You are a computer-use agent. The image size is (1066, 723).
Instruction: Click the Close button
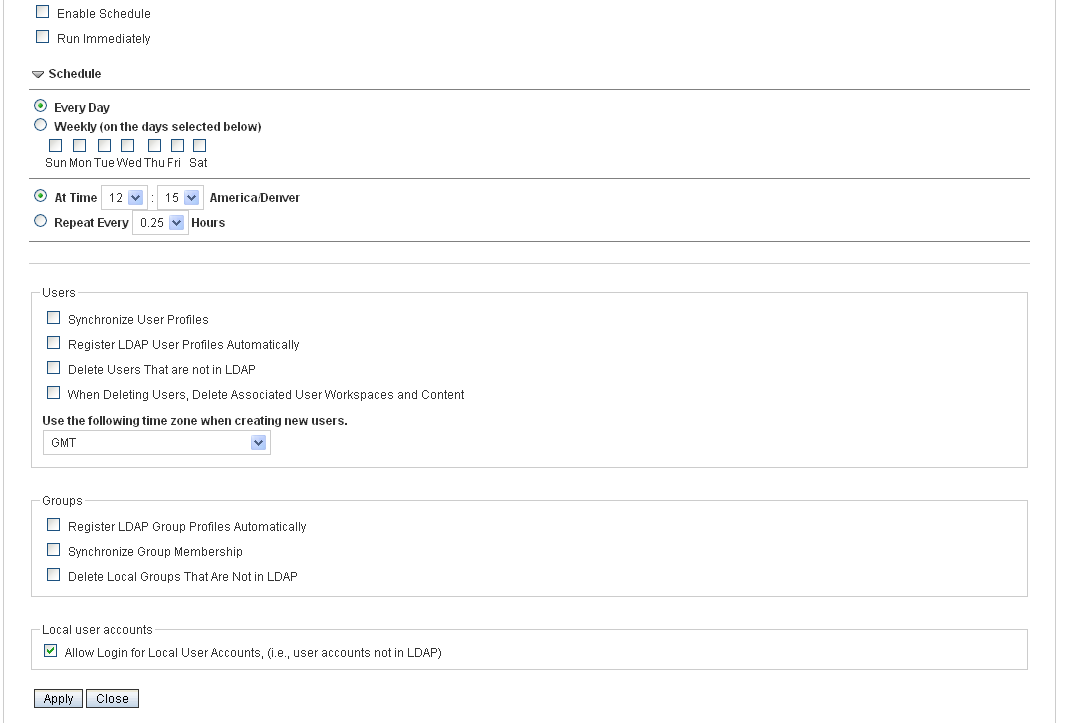(112, 699)
